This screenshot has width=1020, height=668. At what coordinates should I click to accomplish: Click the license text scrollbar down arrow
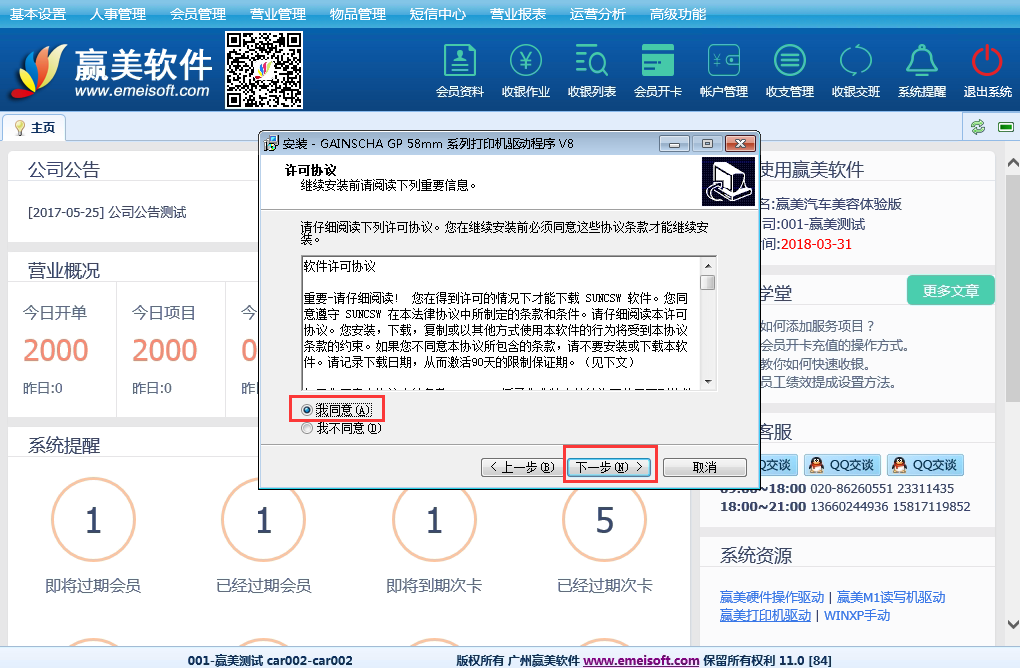[708, 381]
